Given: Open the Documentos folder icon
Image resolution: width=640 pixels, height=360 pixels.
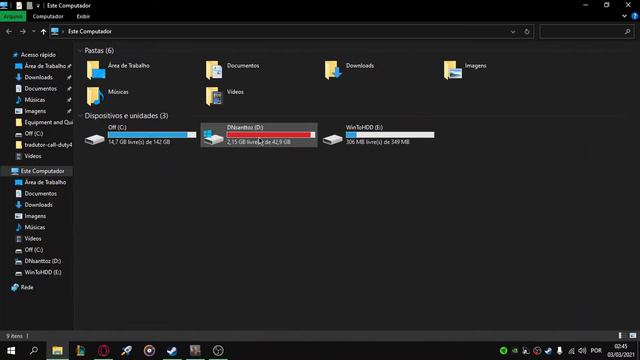Looking at the screenshot, I should (214, 70).
